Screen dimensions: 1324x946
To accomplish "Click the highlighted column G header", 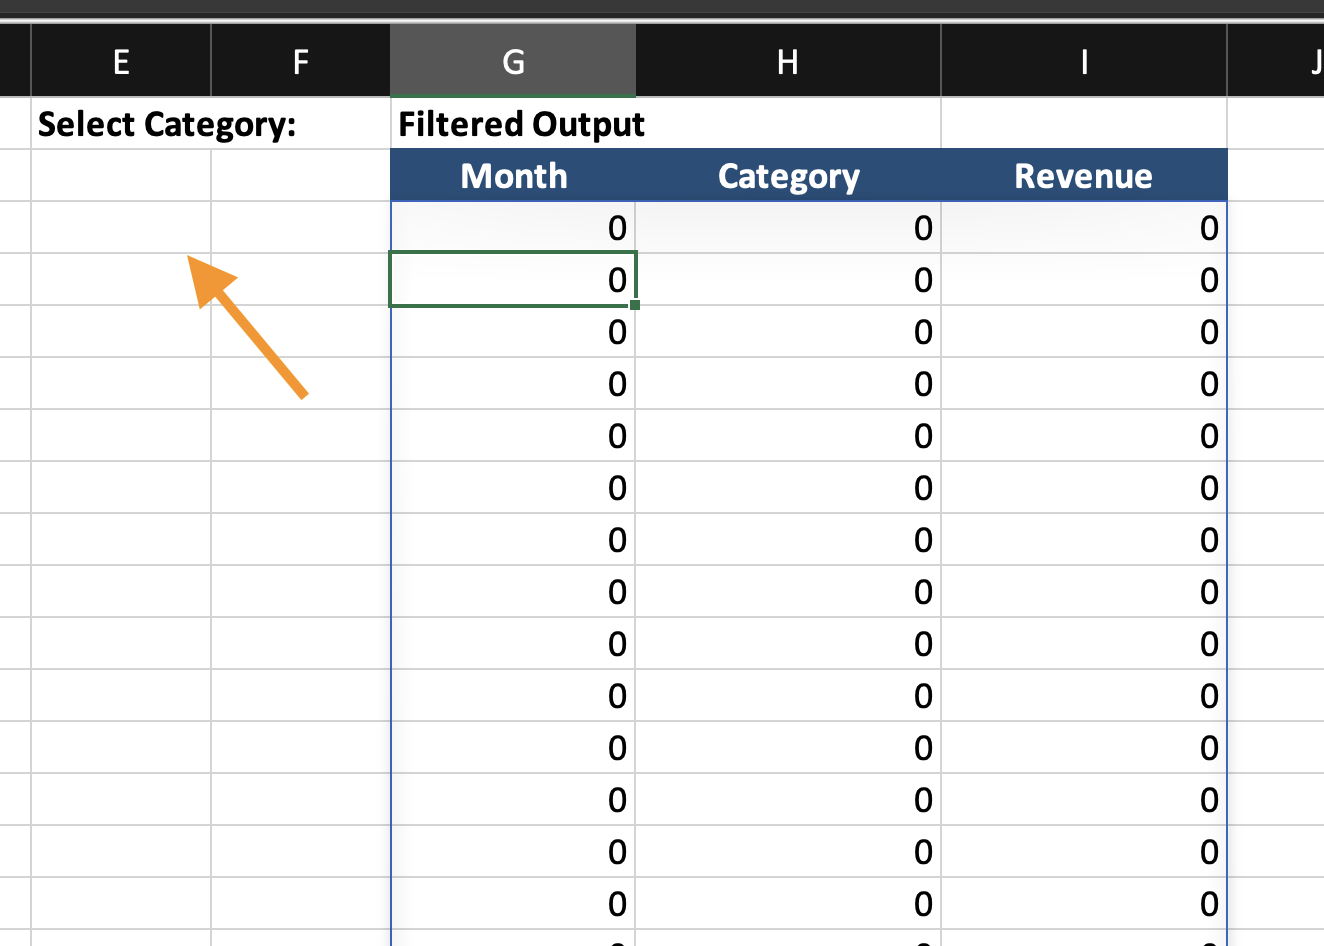I will click(x=513, y=62).
